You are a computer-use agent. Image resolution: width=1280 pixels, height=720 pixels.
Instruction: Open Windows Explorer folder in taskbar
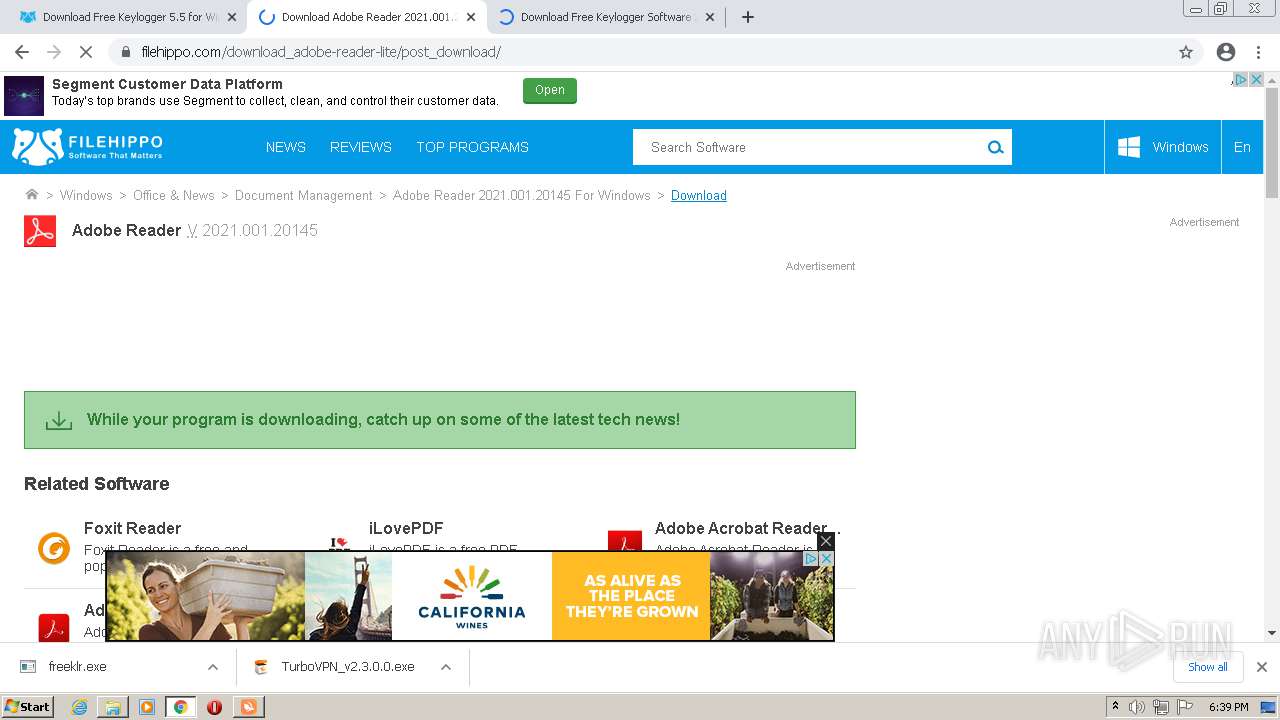113,707
